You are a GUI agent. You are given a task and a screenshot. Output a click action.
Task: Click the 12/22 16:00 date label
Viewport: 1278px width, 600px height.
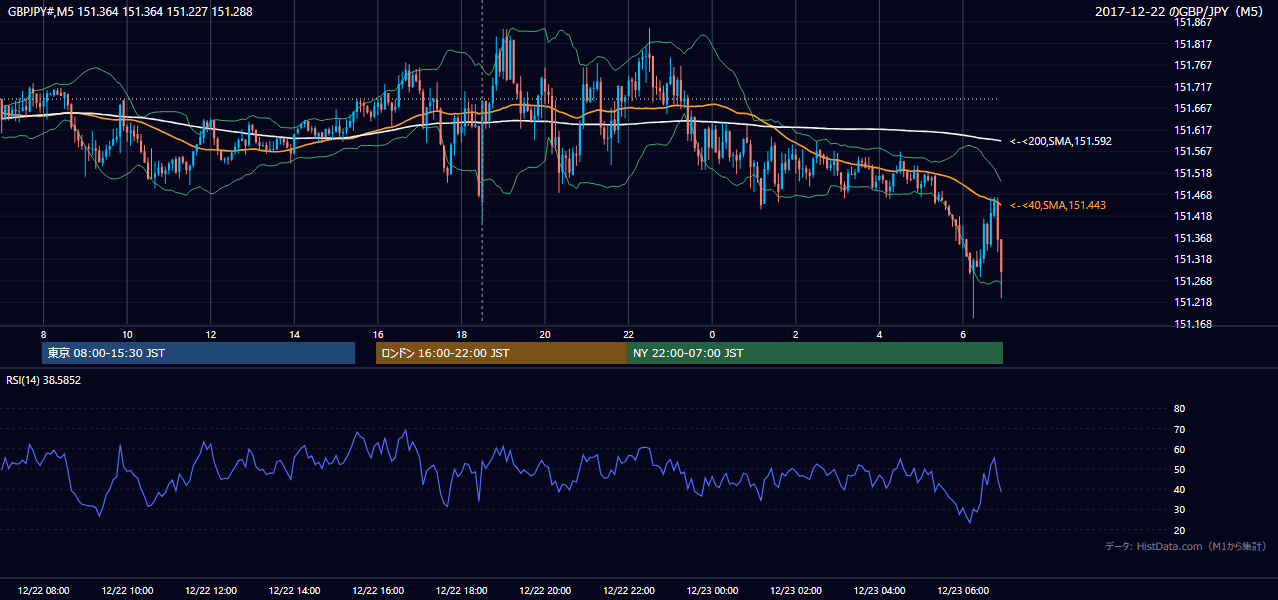point(378,591)
